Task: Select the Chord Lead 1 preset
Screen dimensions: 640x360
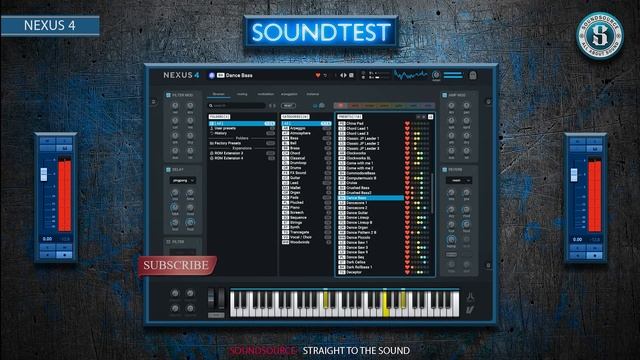Action: click(371, 128)
